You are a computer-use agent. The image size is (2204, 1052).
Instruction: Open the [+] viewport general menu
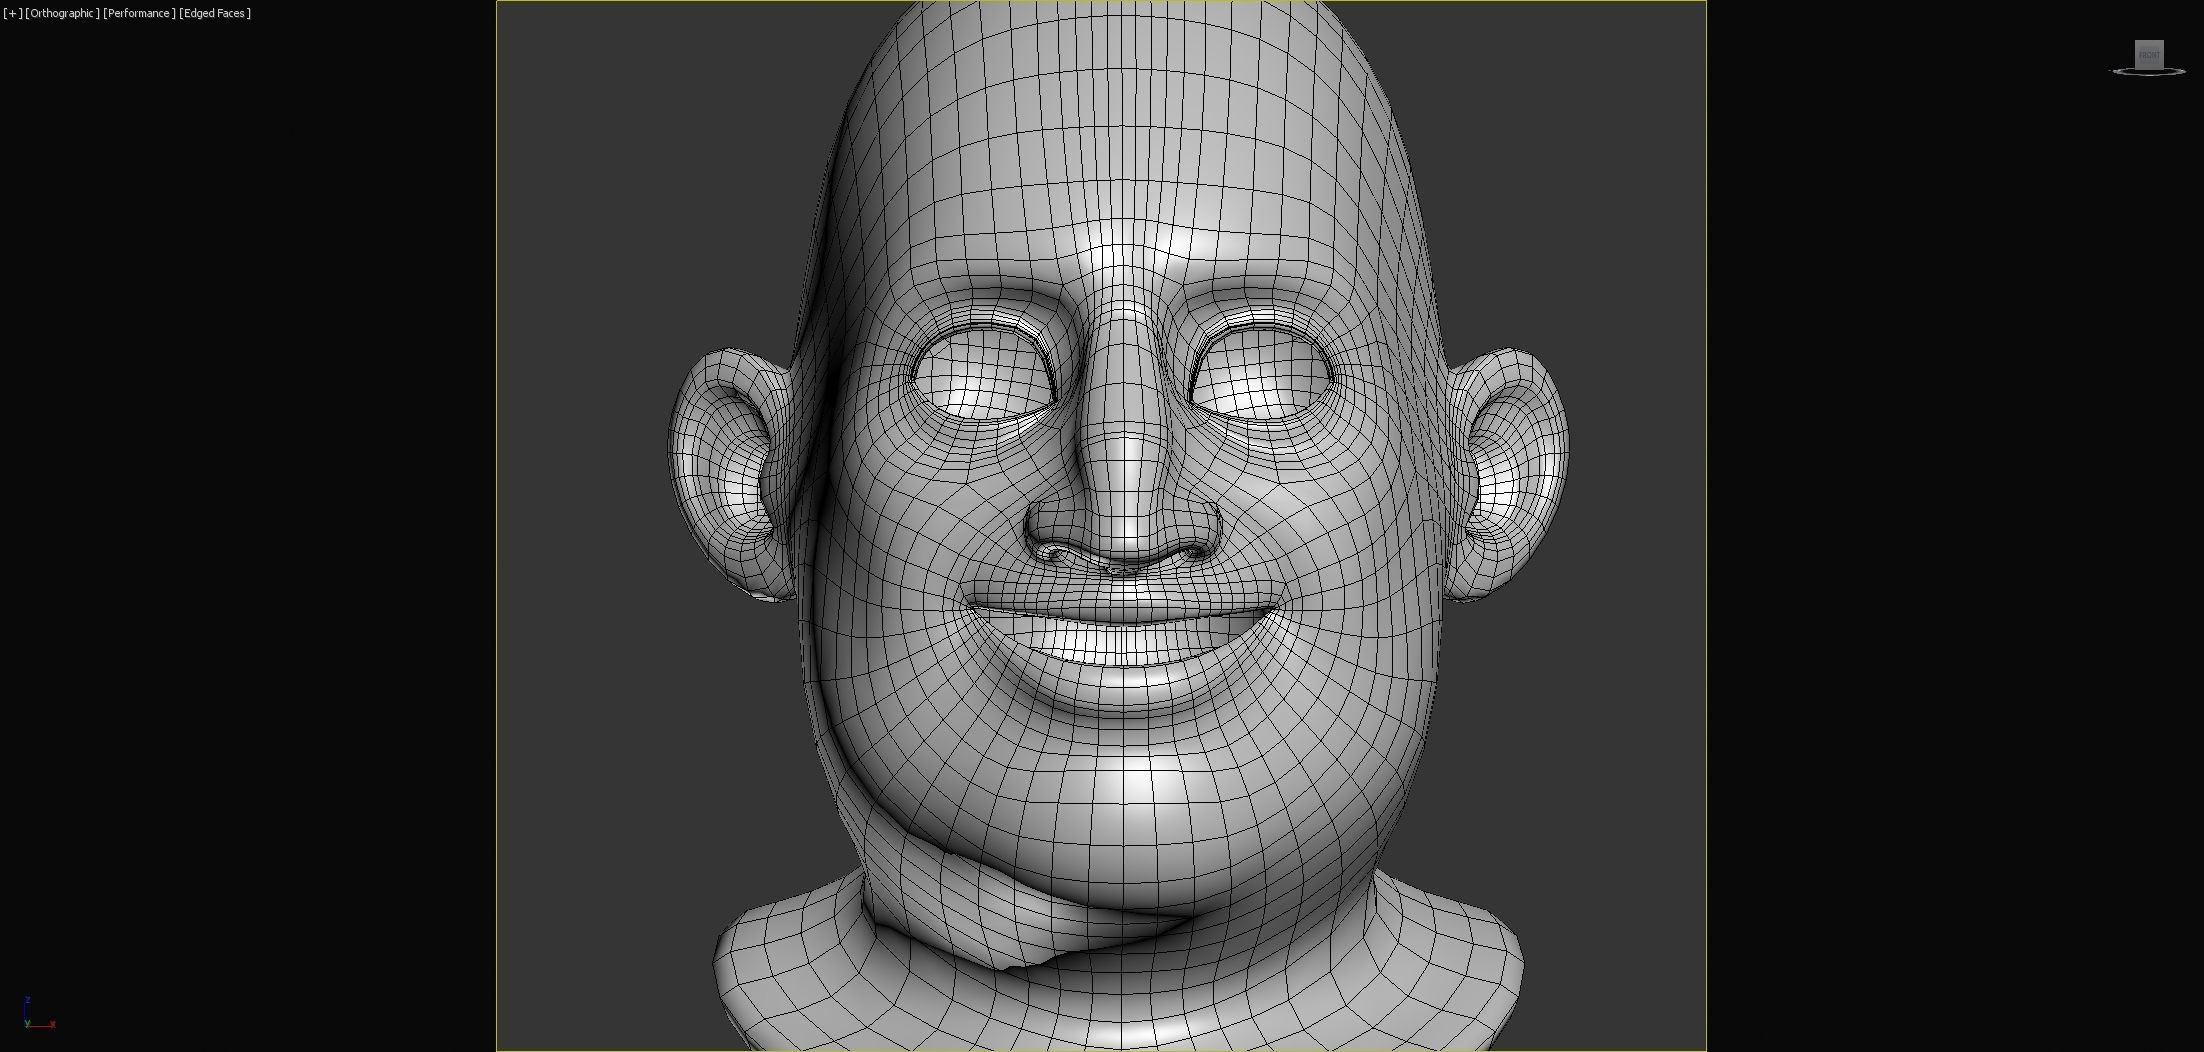[x=12, y=13]
